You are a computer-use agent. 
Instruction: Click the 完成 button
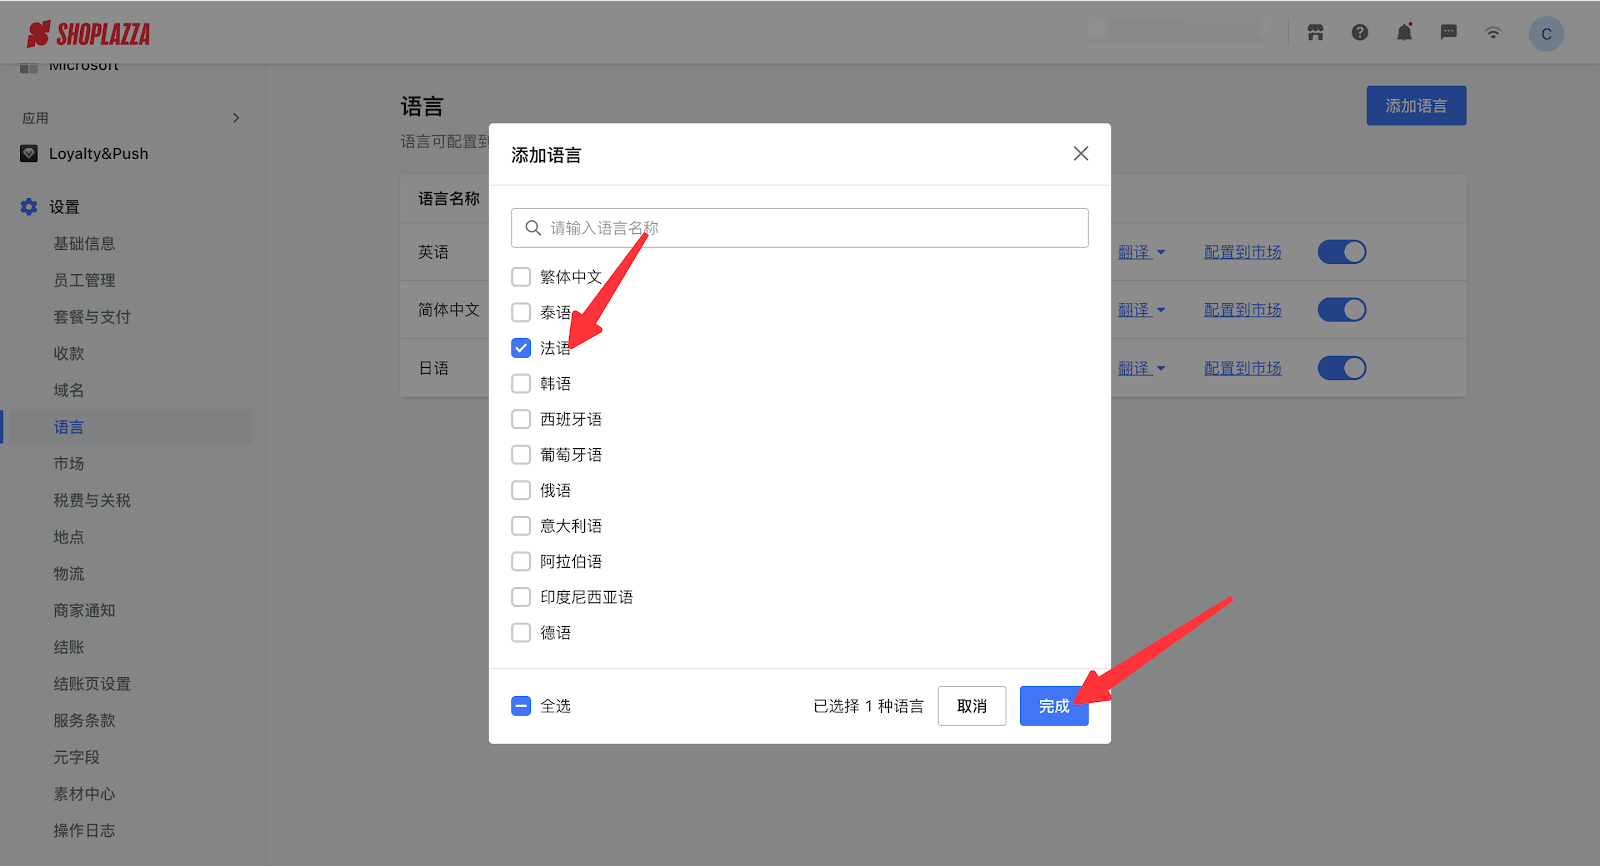[x=1053, y=706]
